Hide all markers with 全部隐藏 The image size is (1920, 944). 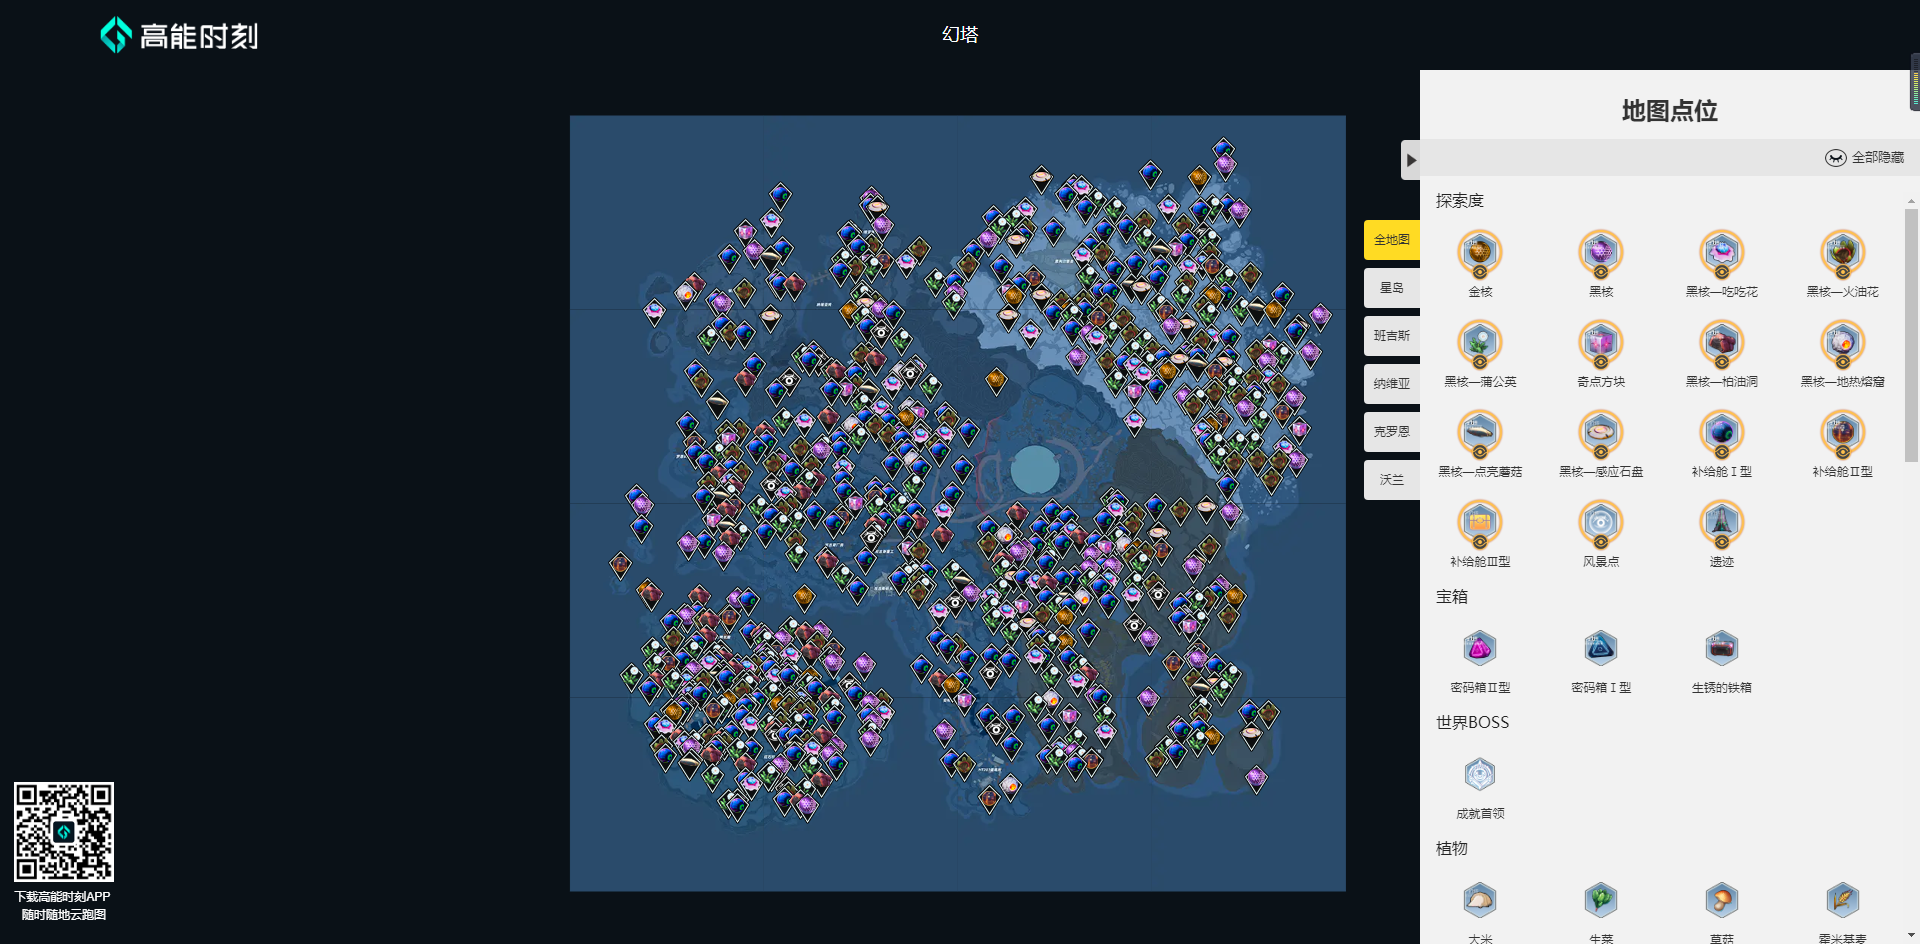pyautogui.click(x=1865, y=157)
